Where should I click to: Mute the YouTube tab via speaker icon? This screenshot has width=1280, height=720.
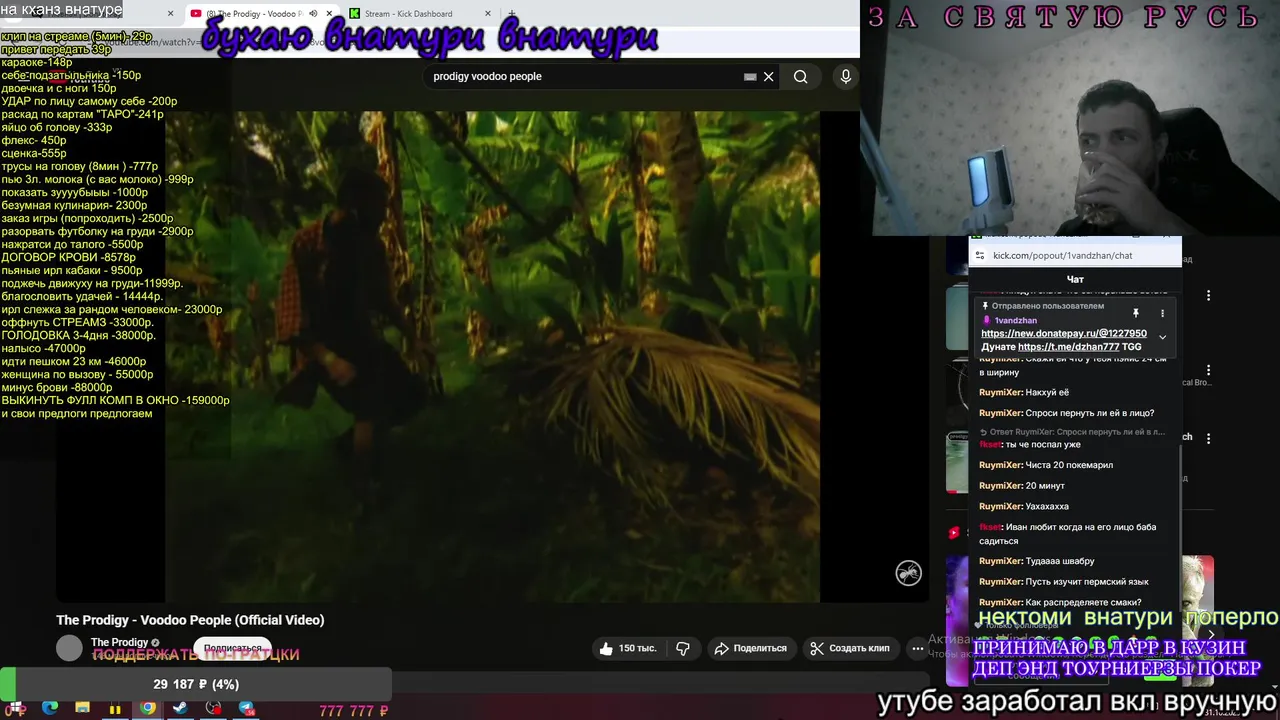pyautogui.click(x=313, y=13)
